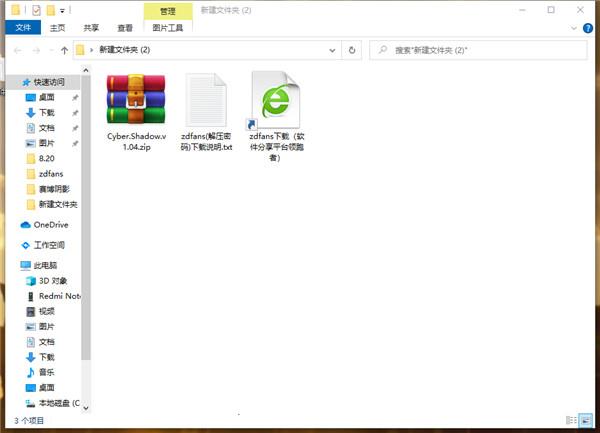Select the 管理 contextual tab
Image resolution: width=600 pixels, height=433 pixels.
point(168,11)
